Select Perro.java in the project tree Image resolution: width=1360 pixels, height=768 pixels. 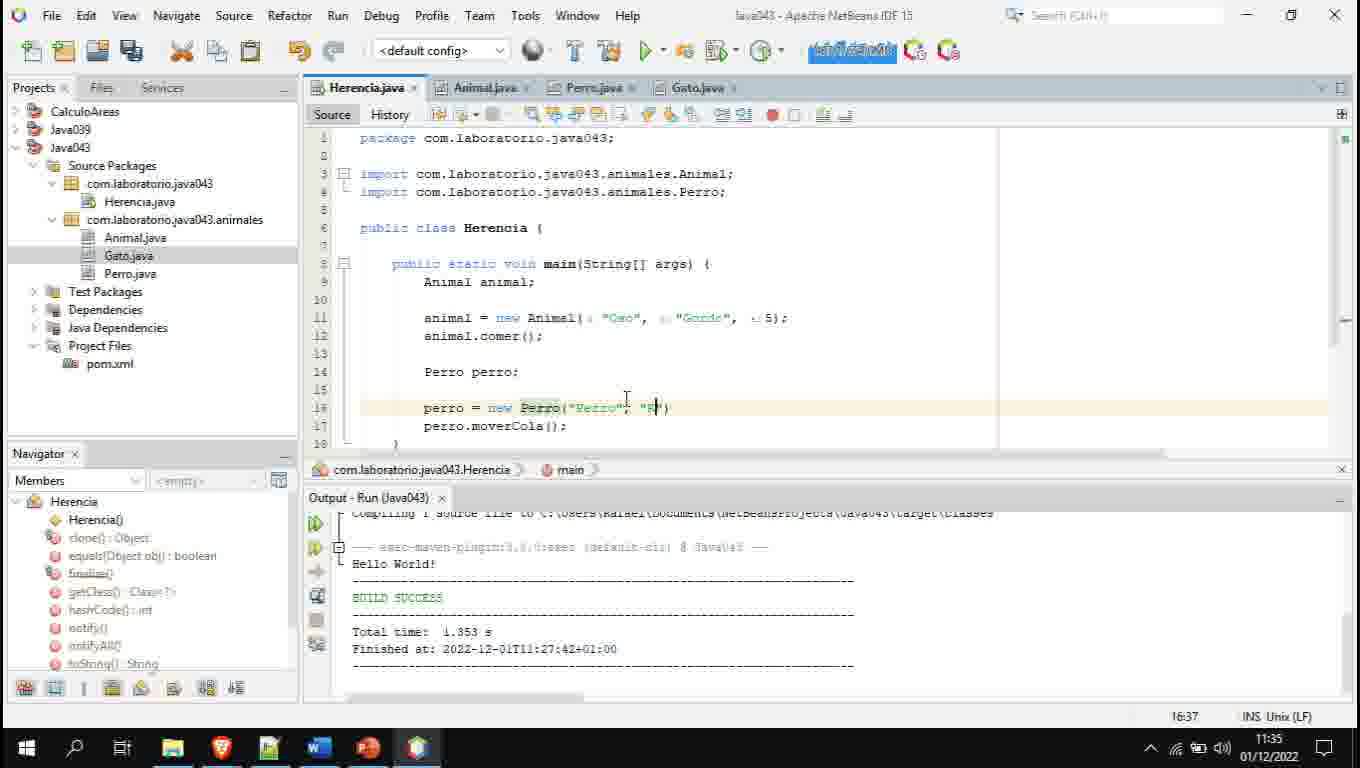point(130,274)
